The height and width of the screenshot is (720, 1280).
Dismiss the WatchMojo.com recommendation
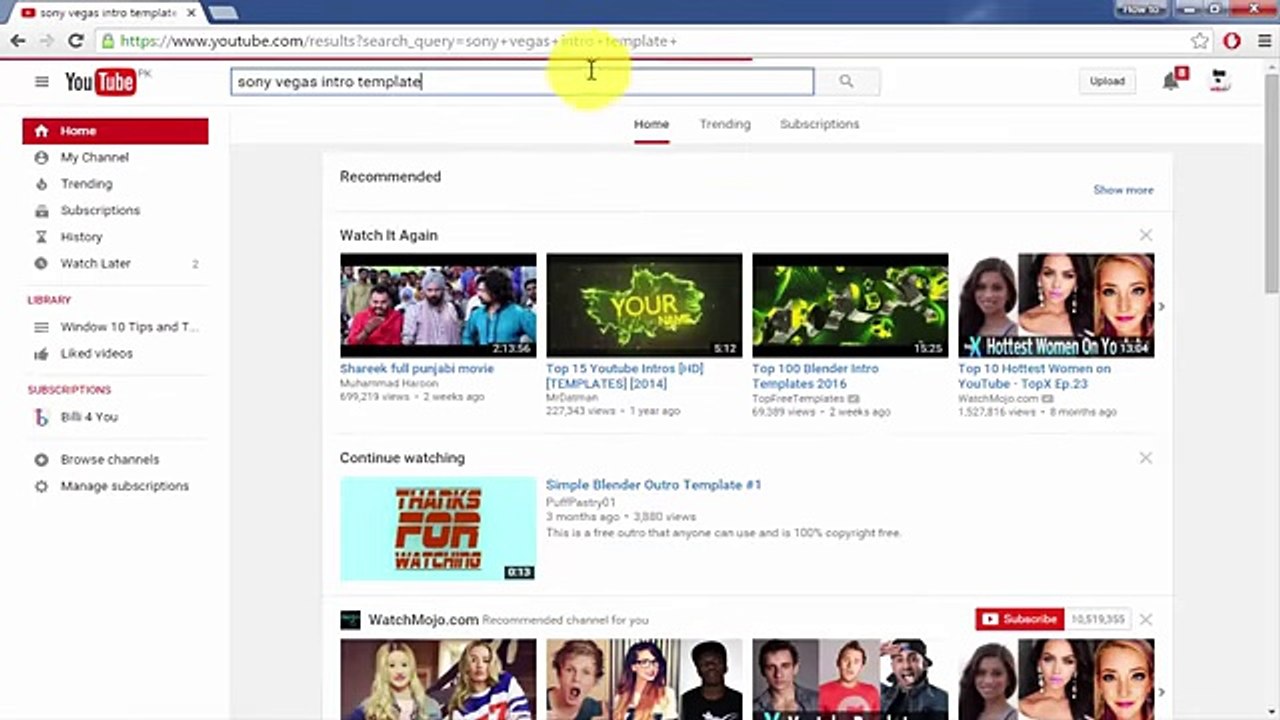(x=1146, y=620)
